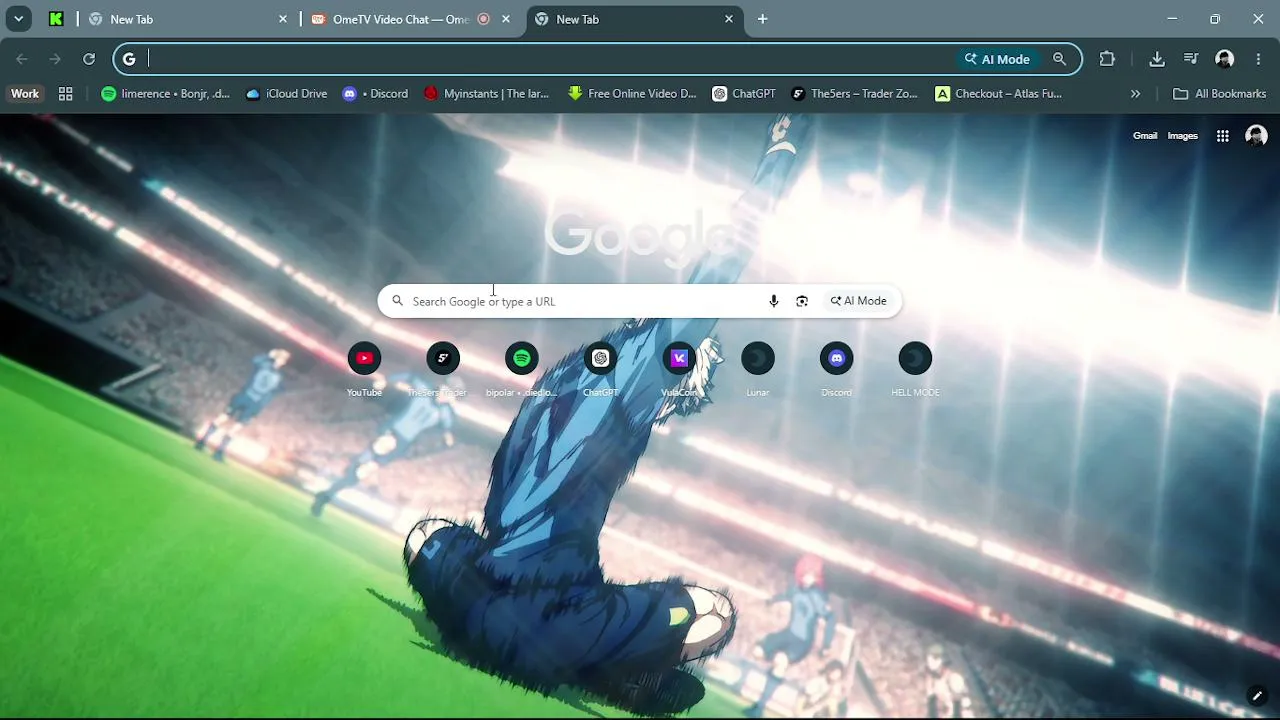This screenshot has height=720, width=1280.
Task: Go back to the previous page
Action: click(x=22, y=59)
